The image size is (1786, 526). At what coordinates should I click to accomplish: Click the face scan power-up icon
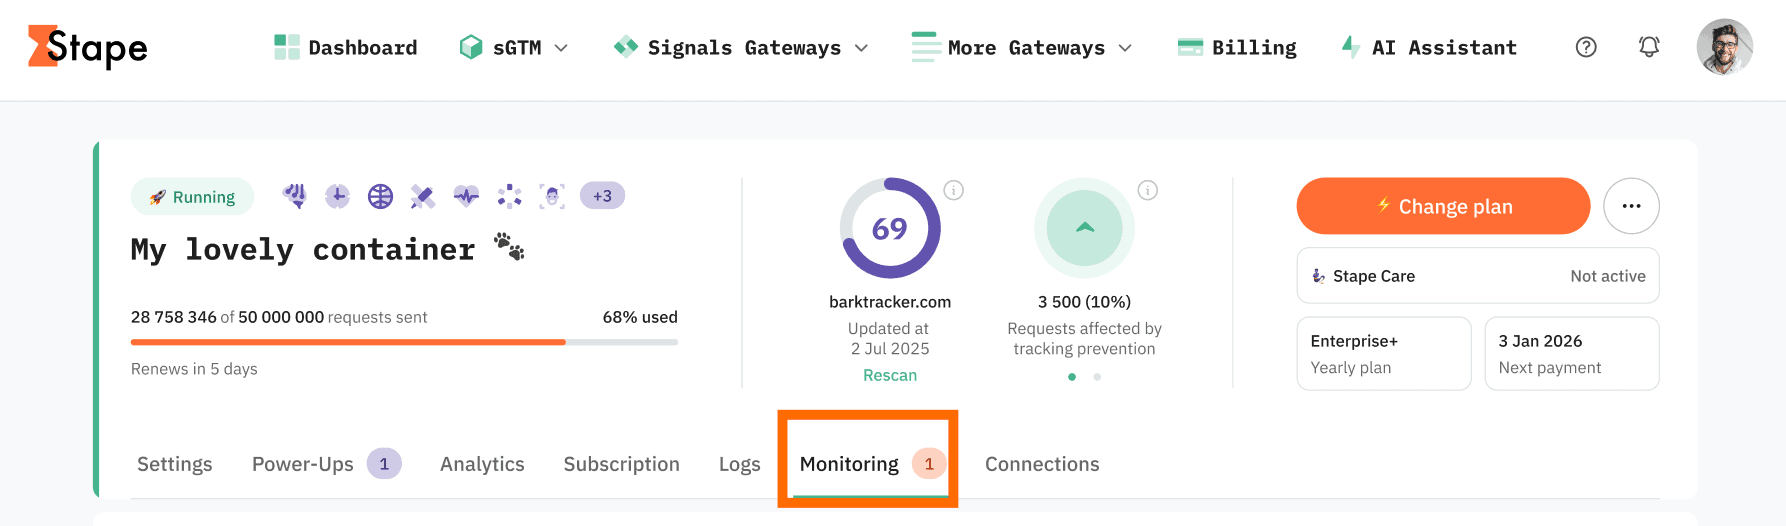point(552,196)
